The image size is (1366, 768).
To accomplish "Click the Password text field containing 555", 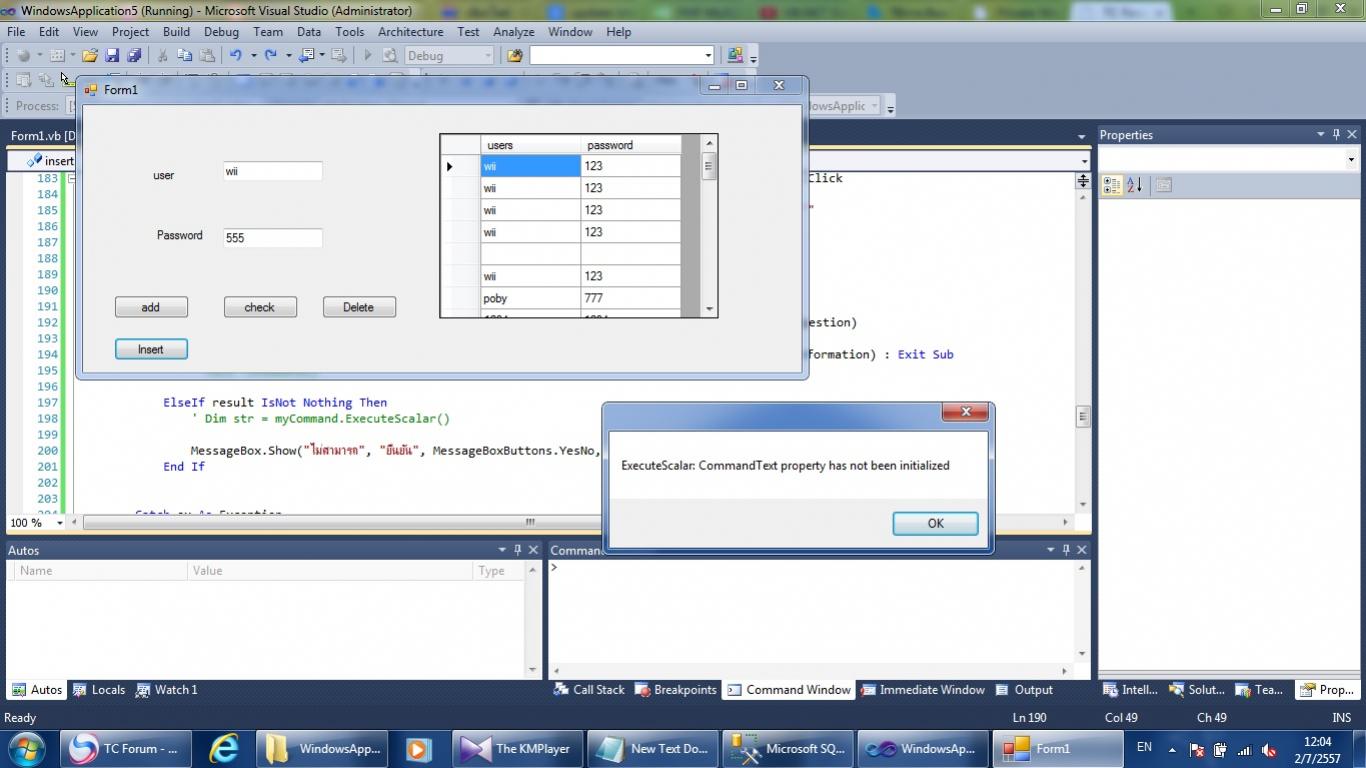I will [272, 238].
